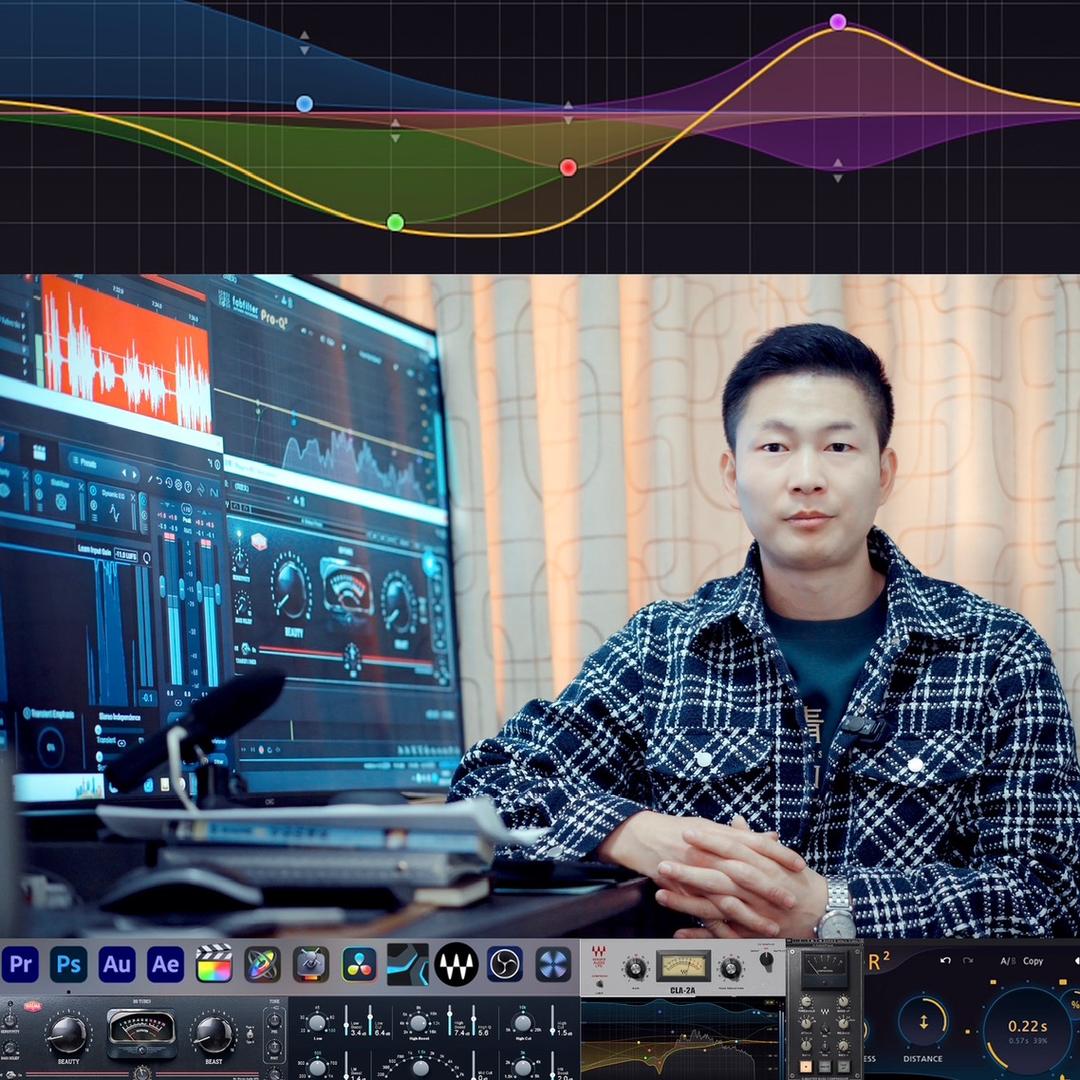This screenshot has width=1080, height=1080.
Task: Toggle A/B comparison in the reverb plugin
Action: click(1006, 961)
